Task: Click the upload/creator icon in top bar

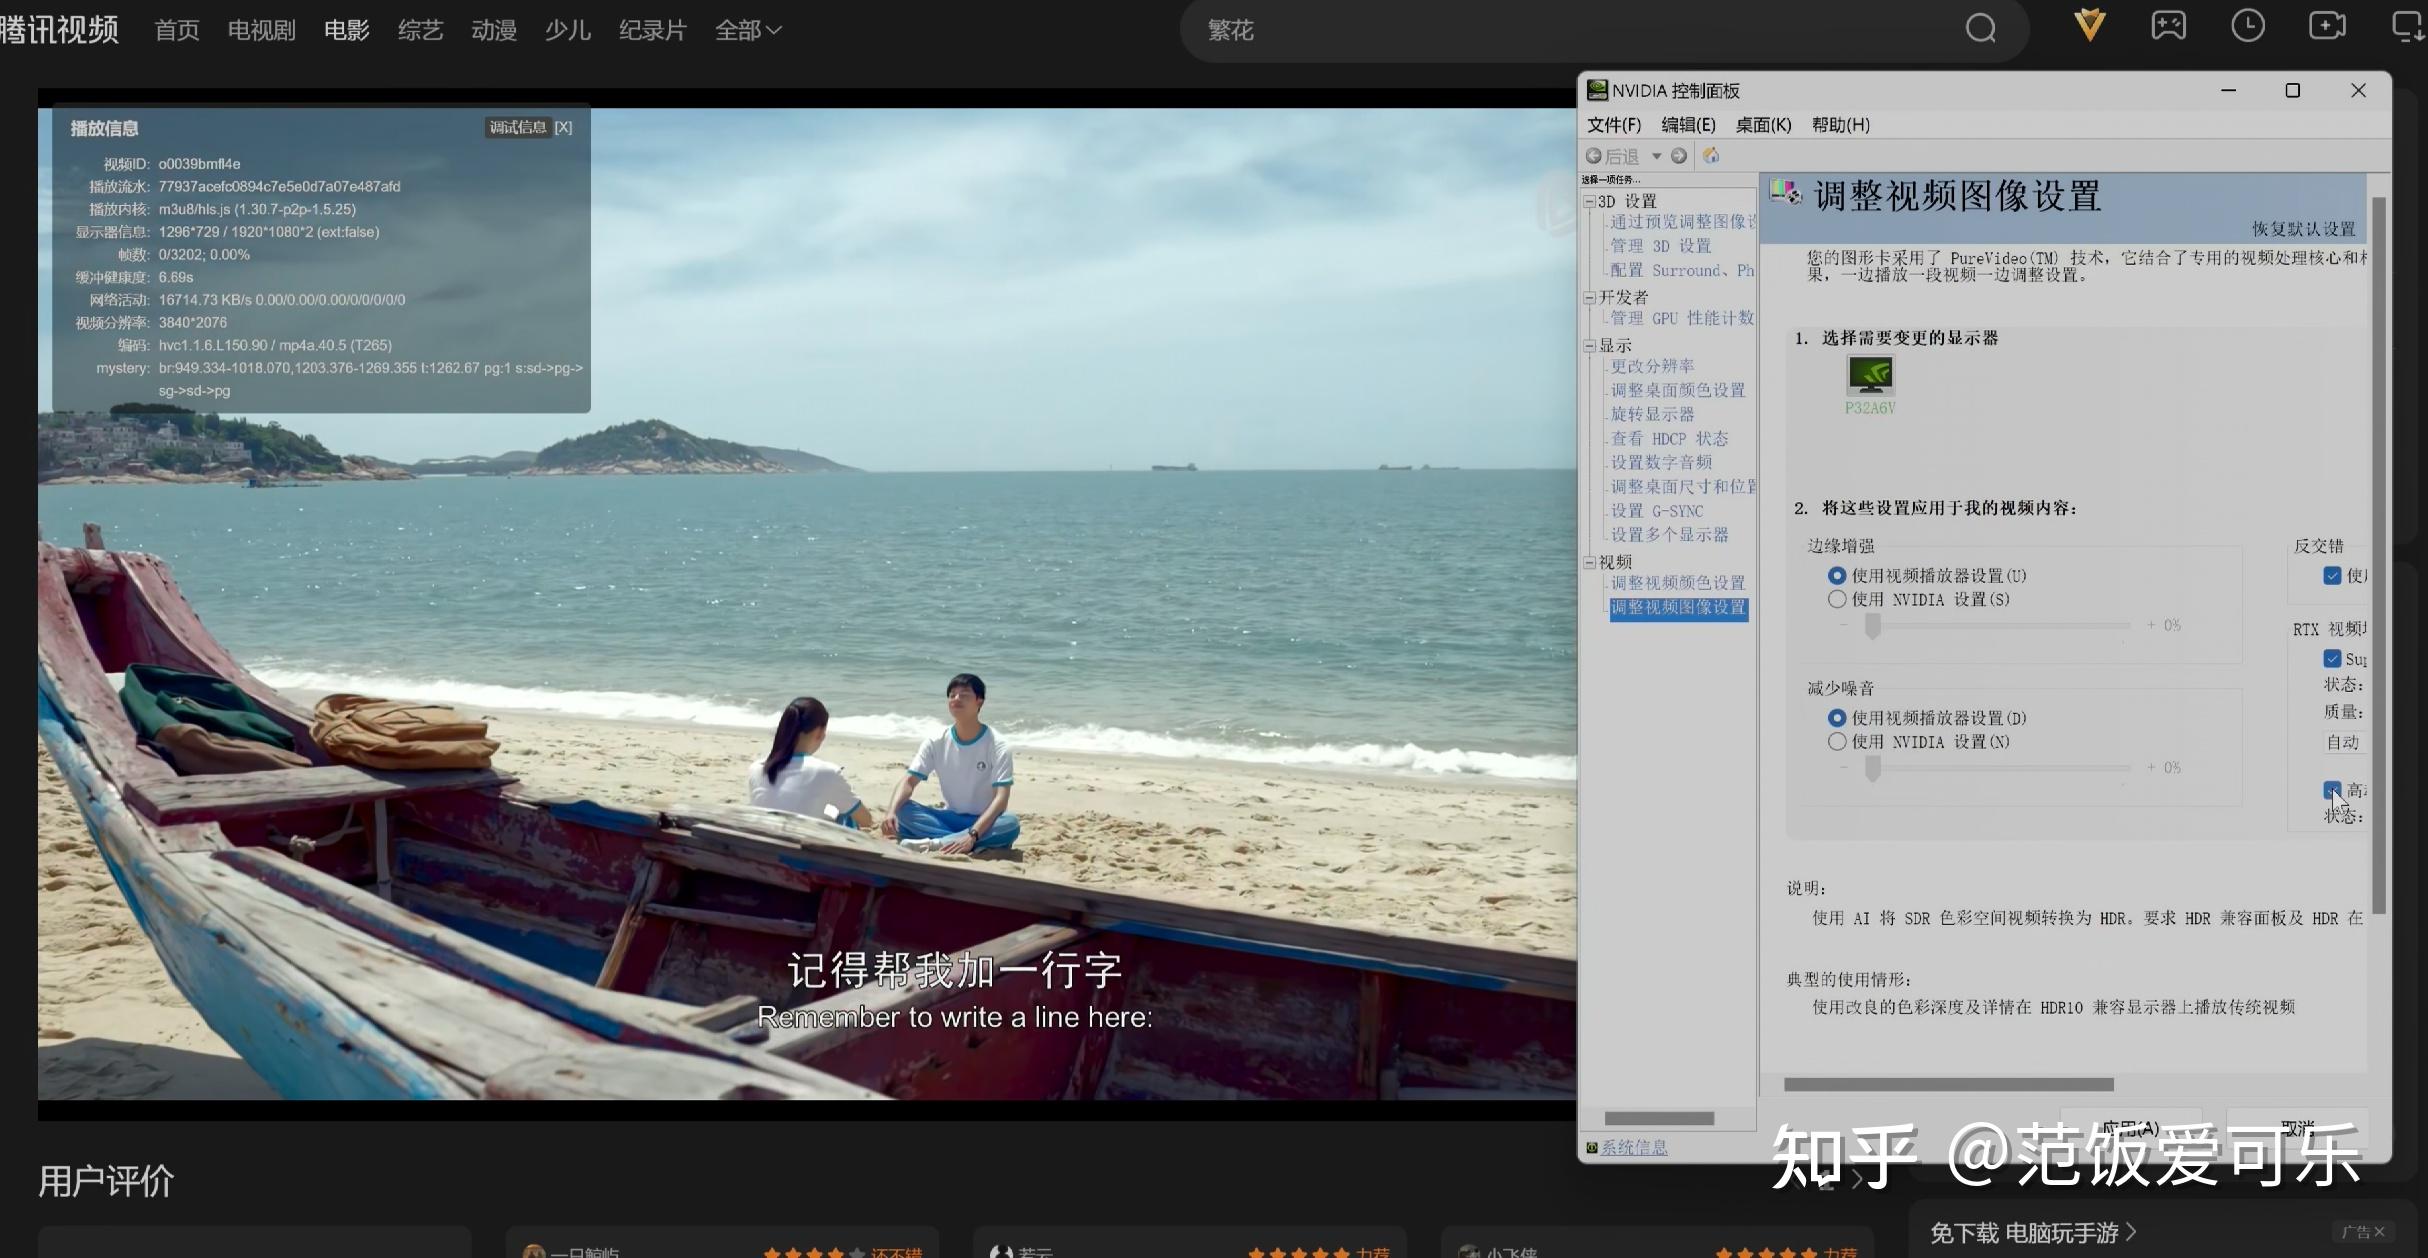Action: click(x=2329, y=26)
